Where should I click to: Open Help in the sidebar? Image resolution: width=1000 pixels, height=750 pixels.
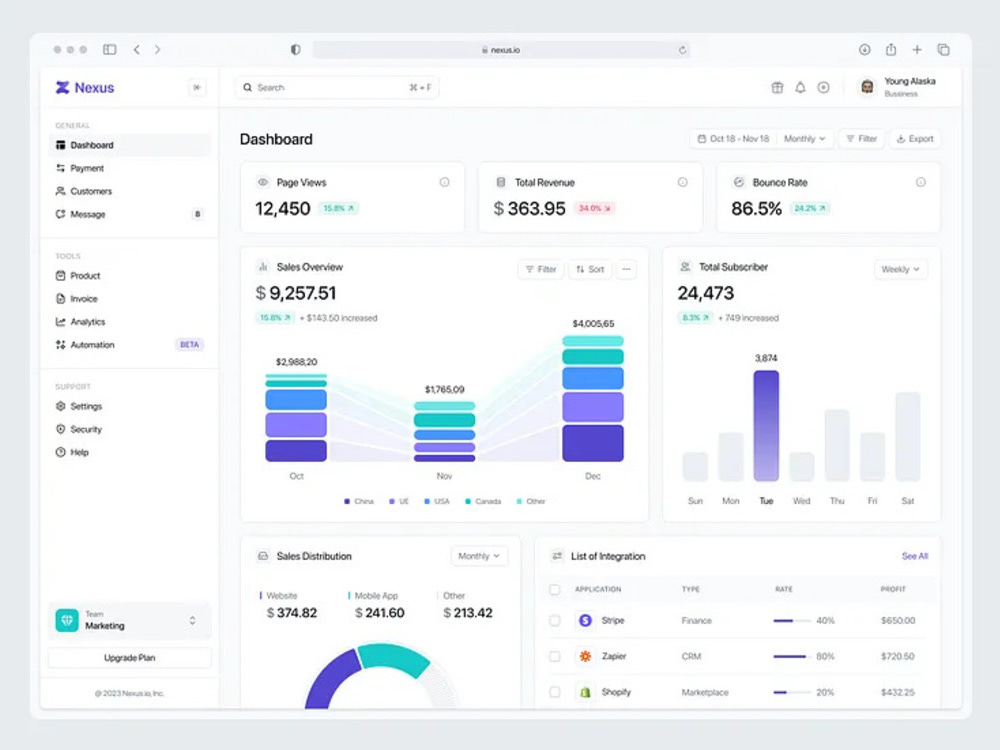(129, 452)
